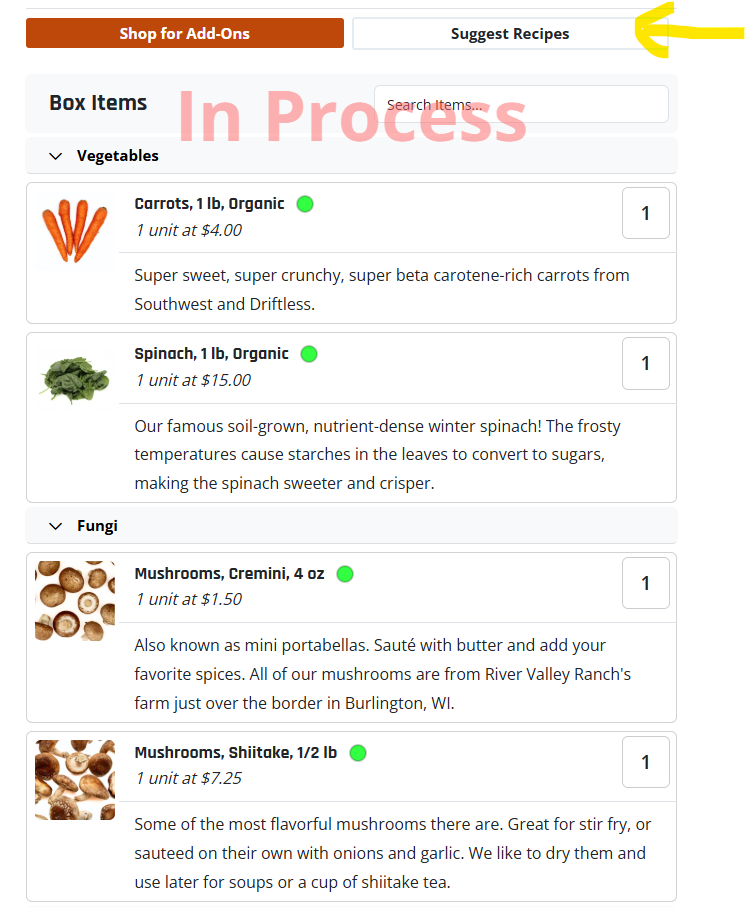Select the quantity box for Carrots
The image size is (745, 907).
pyautogui.click(x=646, y=213)
